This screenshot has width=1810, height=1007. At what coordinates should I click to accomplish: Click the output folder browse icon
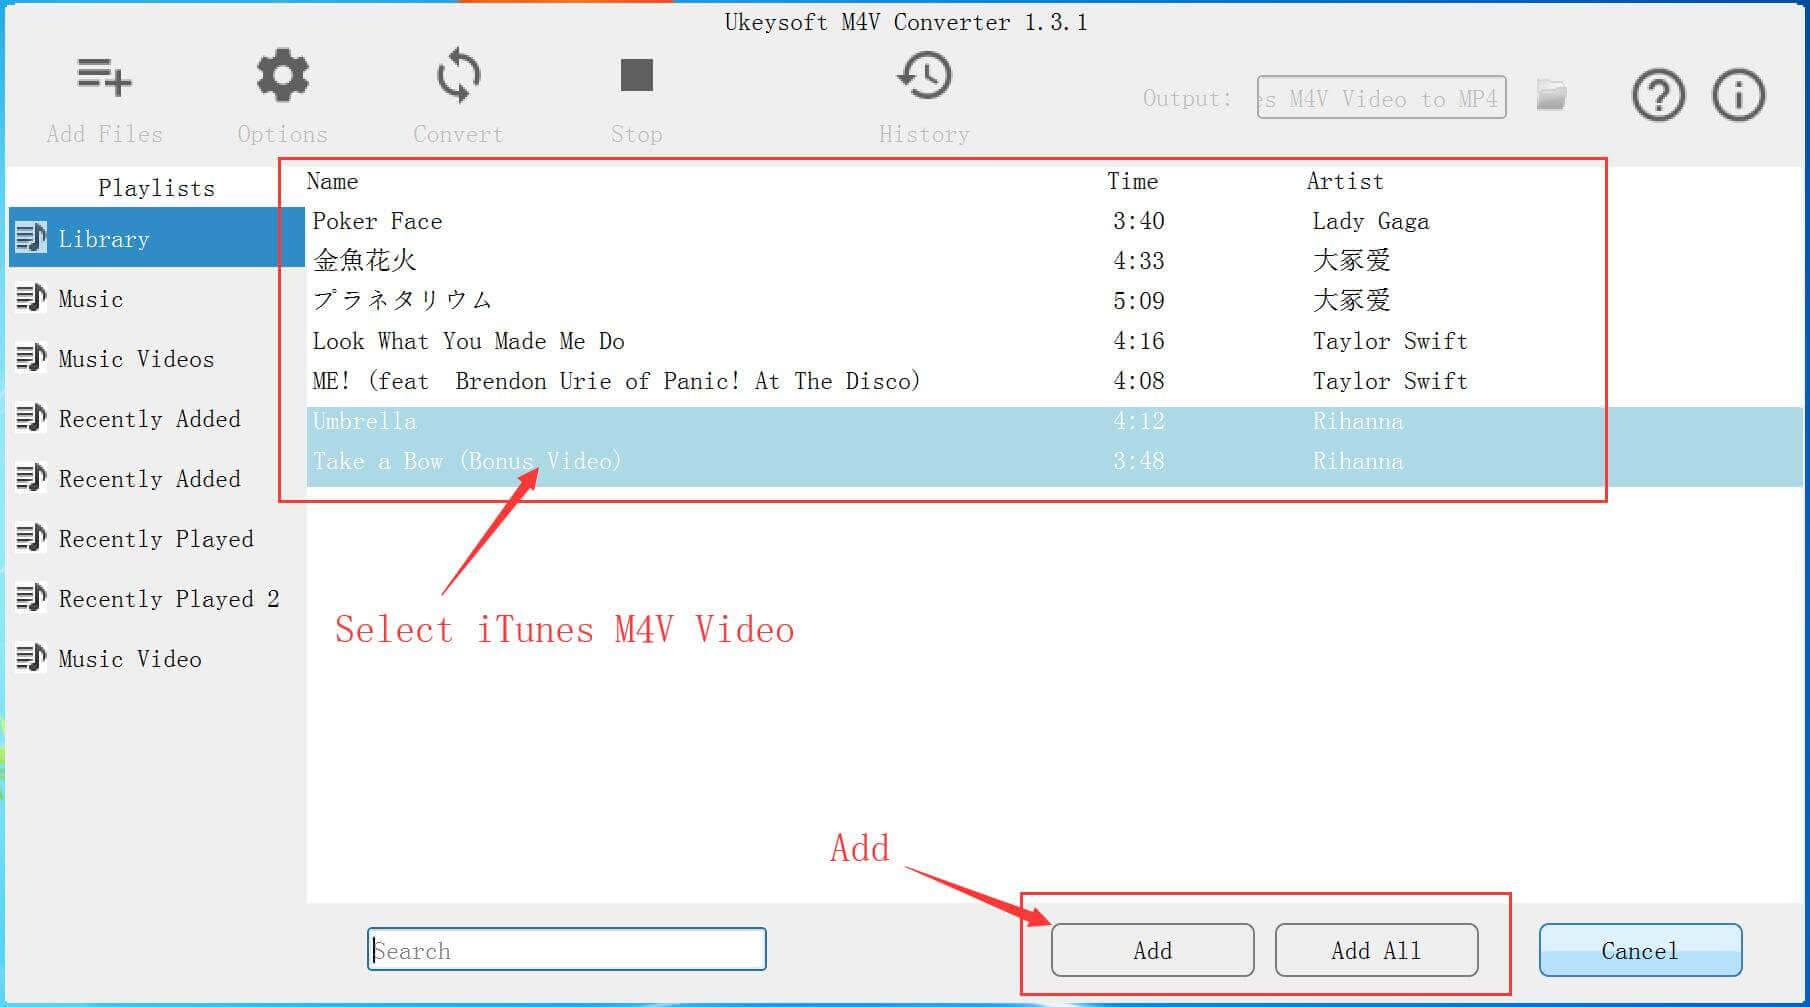(1551, 96)
